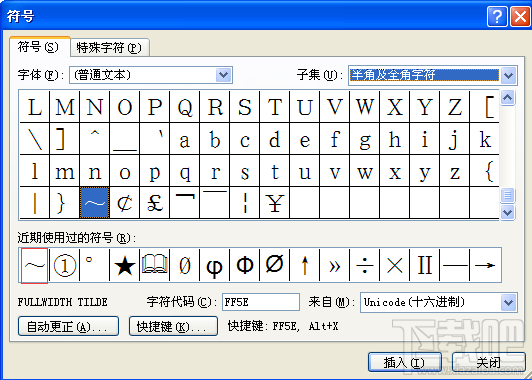The height and width of the screenshot is (380, 532).
Task: Pick recently used Ø symbol
Action: pos(274,265)
